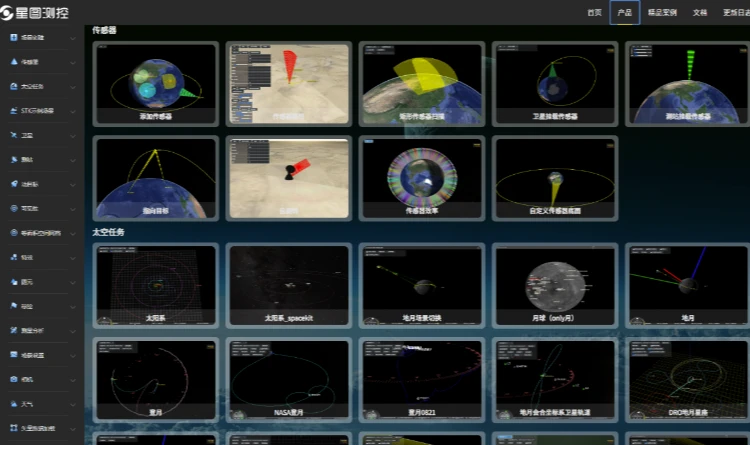Open the 文档 navigation link
The image size is (750, 450).
[x=700, y=13]
